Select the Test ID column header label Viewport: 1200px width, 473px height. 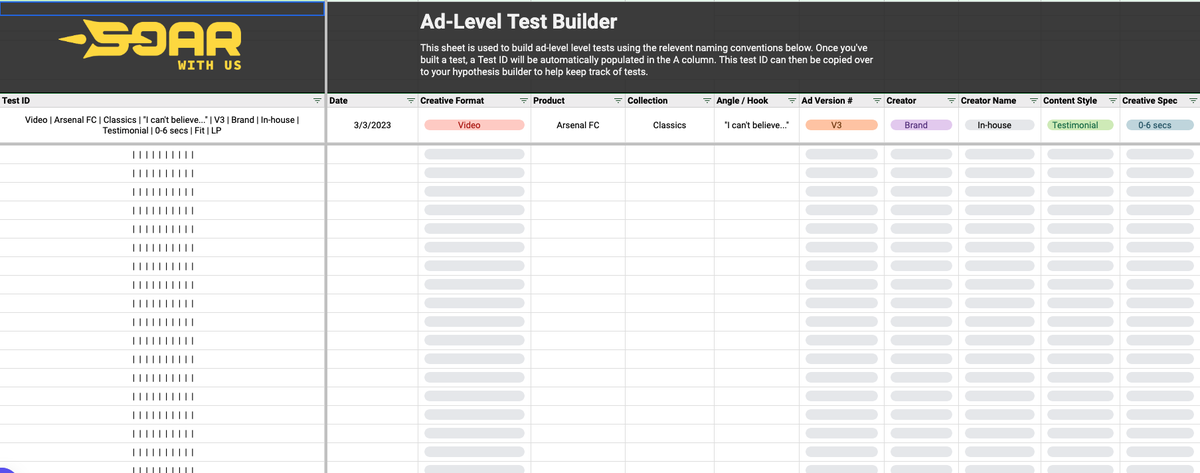(17, 101)
